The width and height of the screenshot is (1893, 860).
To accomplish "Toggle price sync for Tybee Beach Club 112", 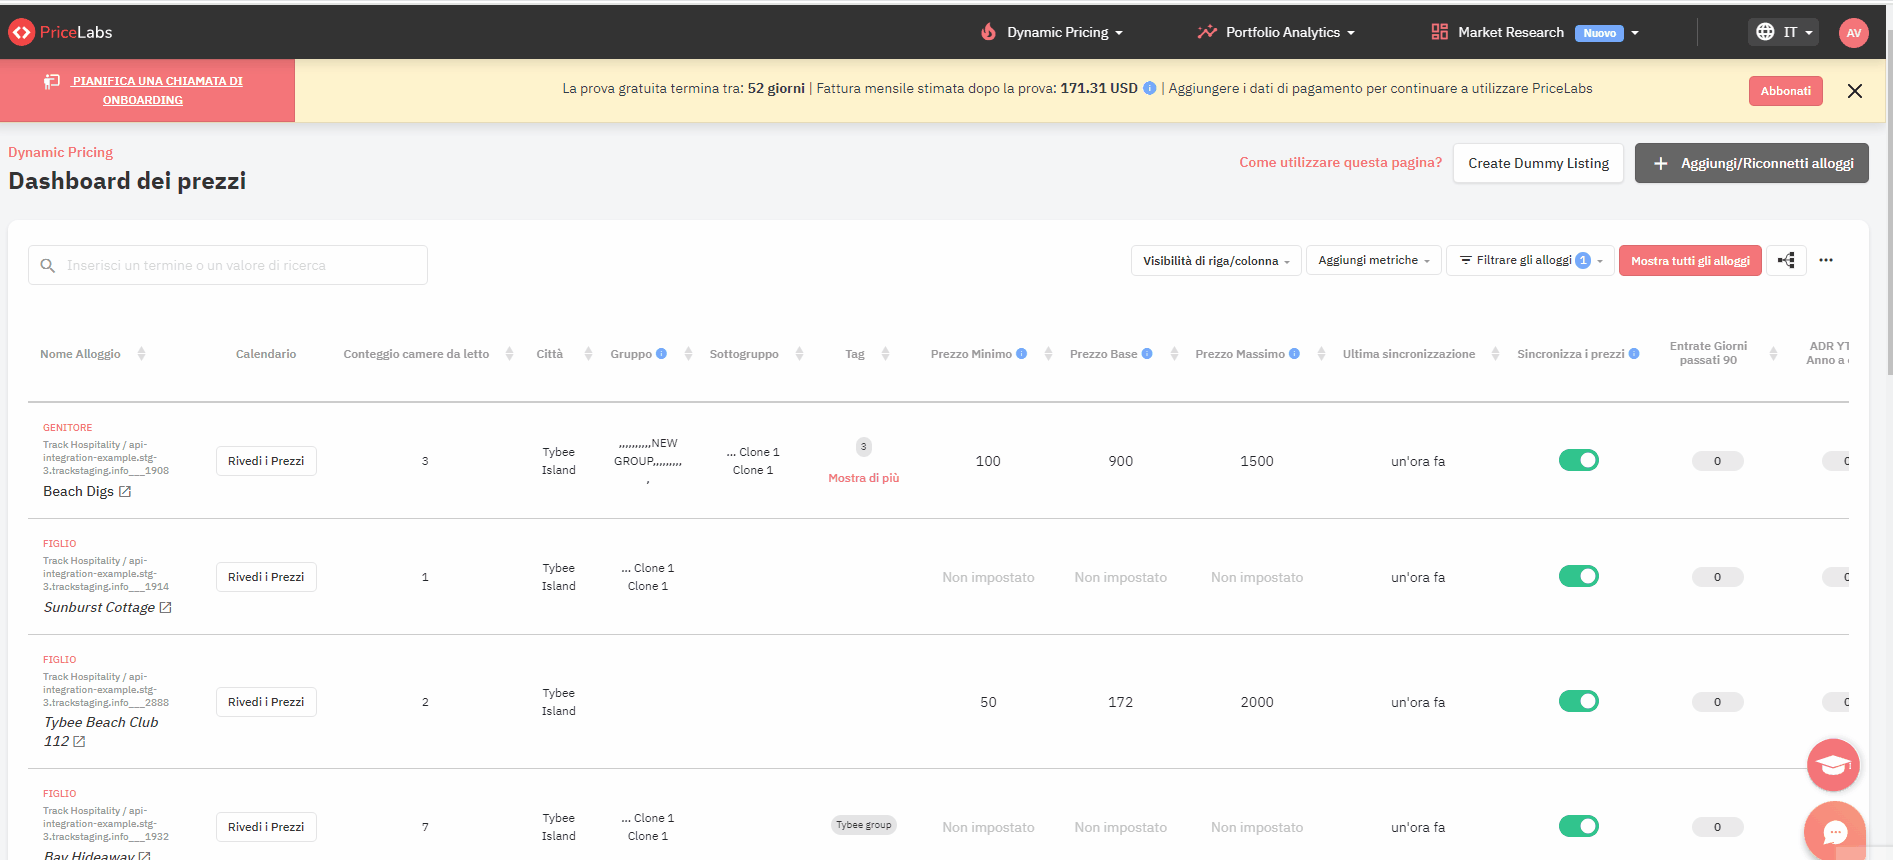I will 1578,701.
